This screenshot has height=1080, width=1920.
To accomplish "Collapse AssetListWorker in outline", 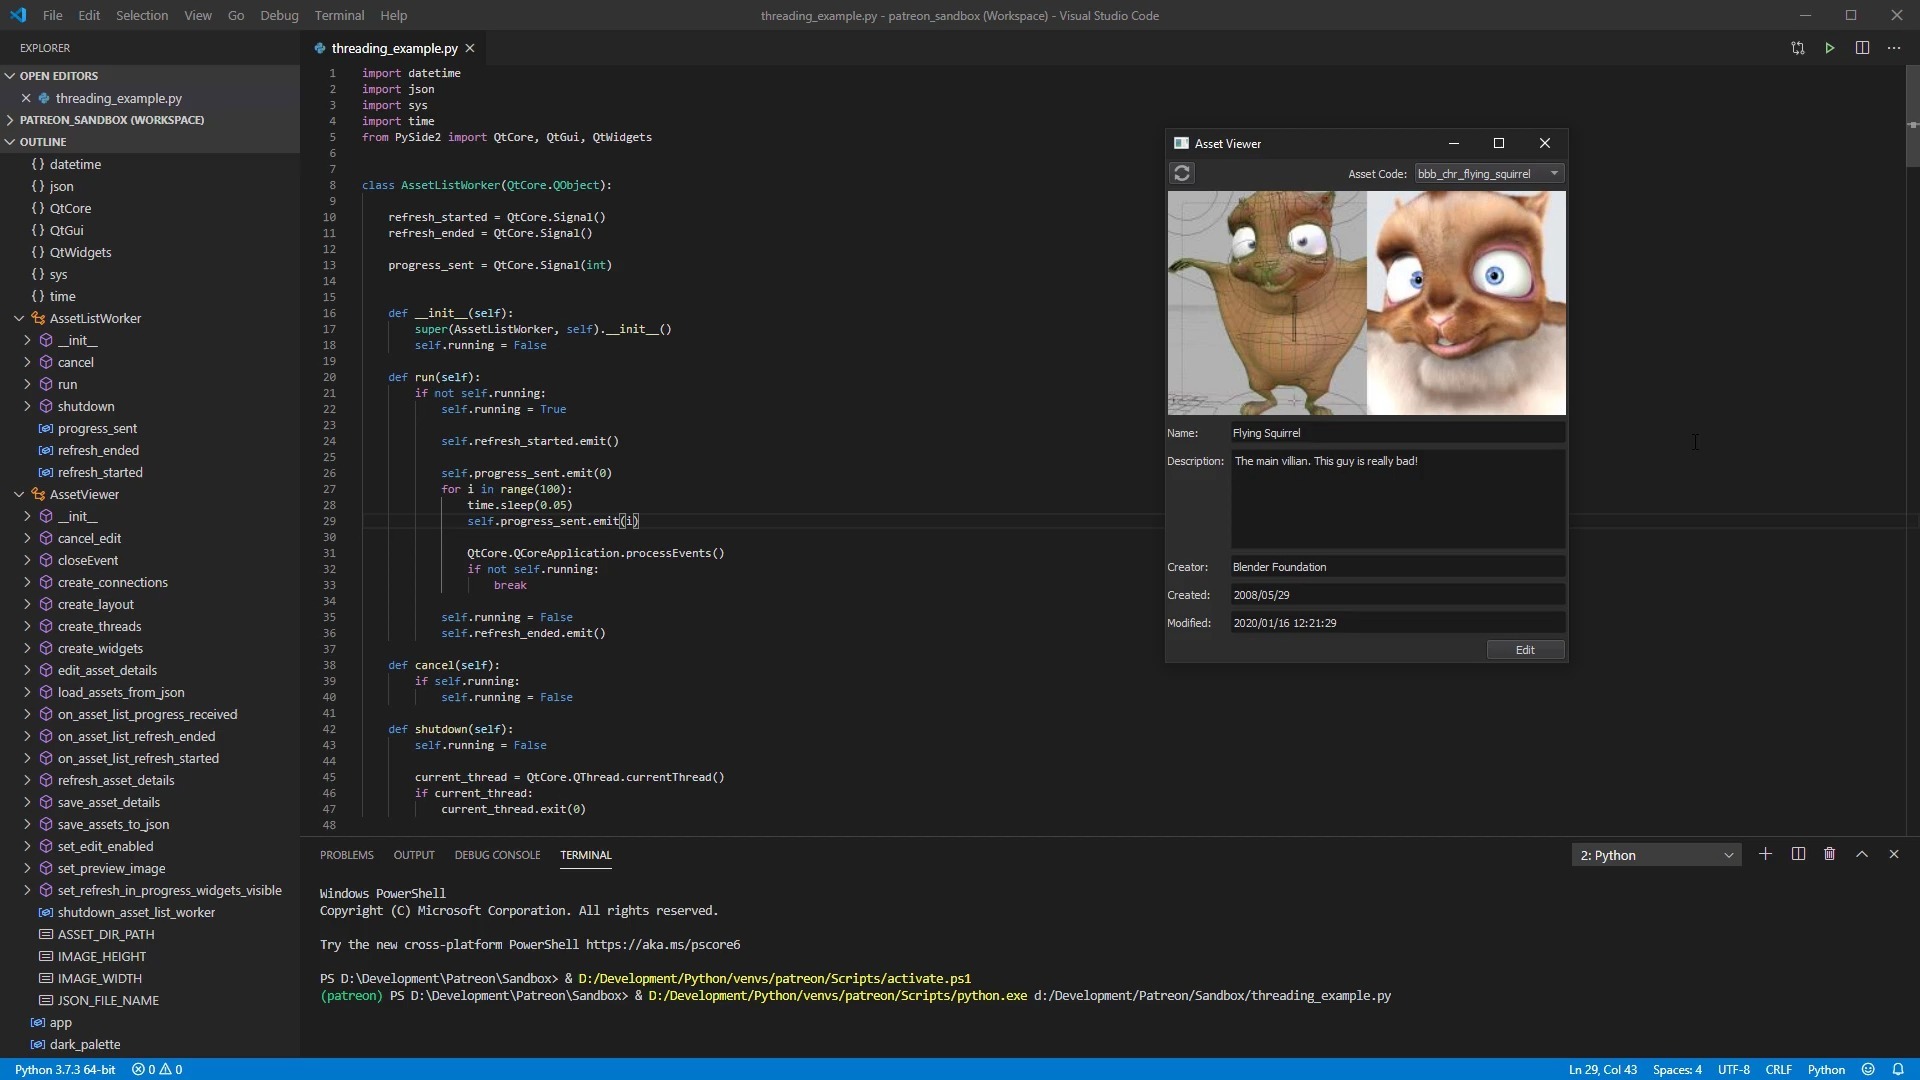I will tap(19, 318).
